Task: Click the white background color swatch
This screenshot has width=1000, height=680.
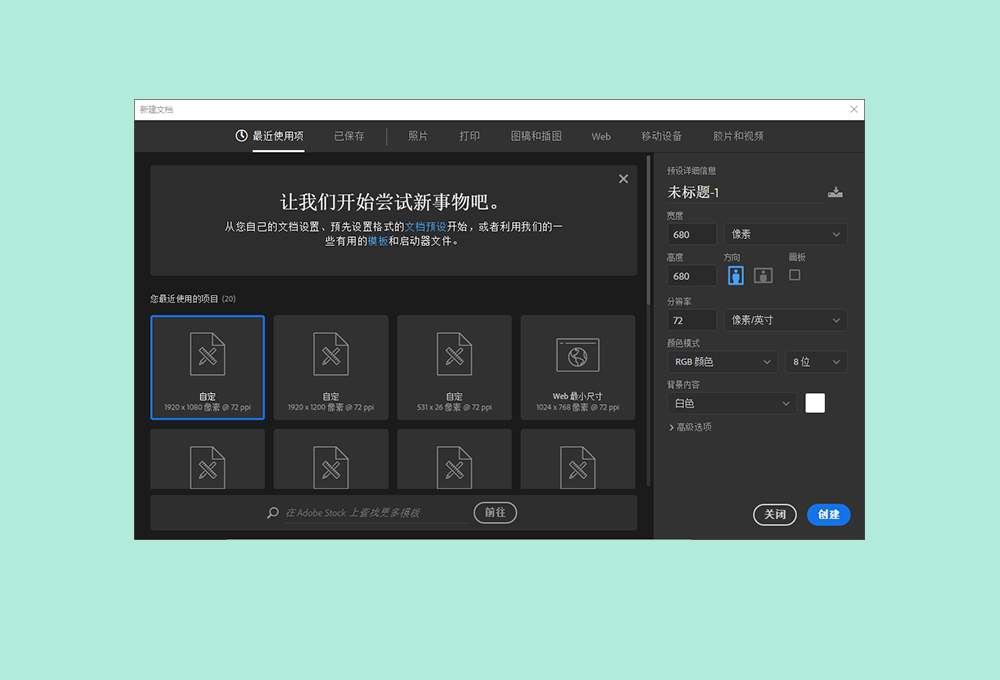Action: pyautogui.click(x=814, y=403)
